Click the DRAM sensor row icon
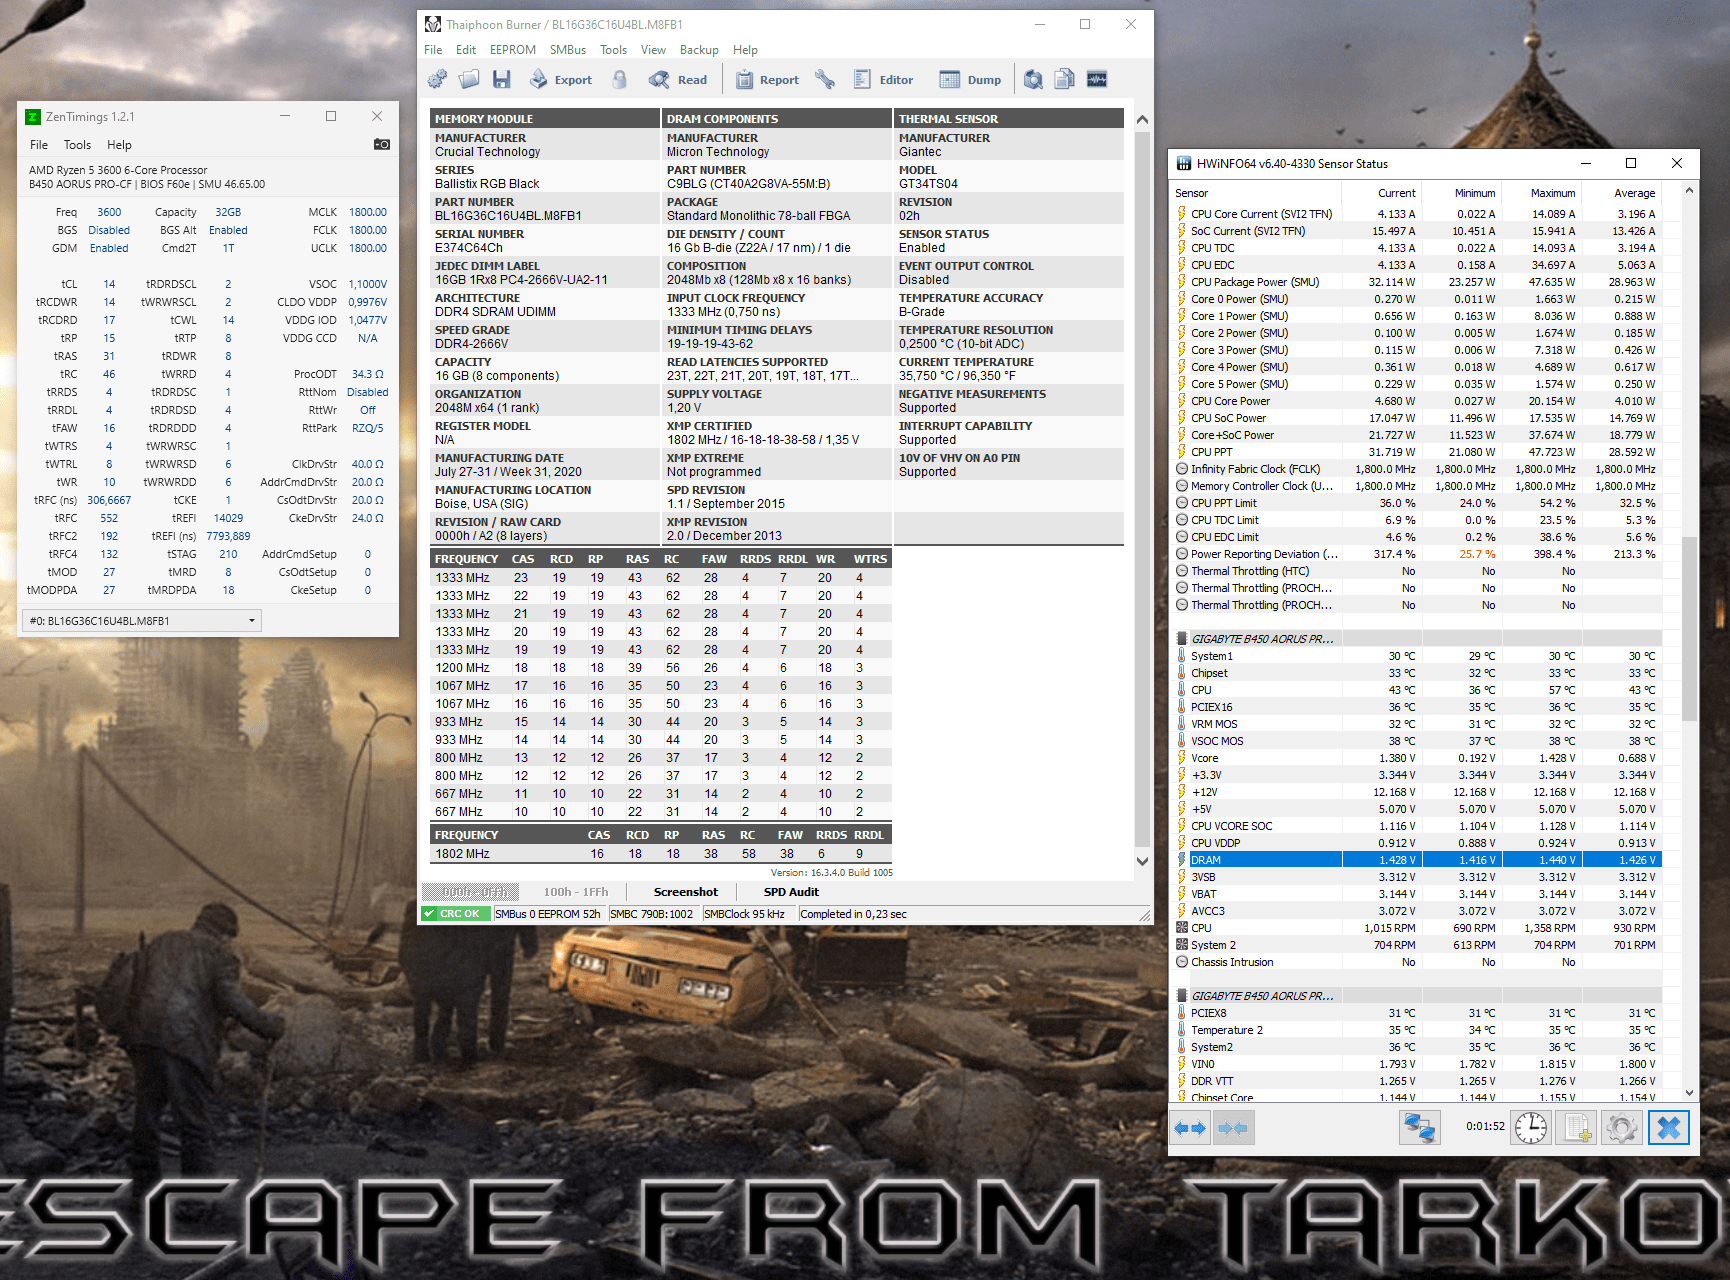 1182,860
